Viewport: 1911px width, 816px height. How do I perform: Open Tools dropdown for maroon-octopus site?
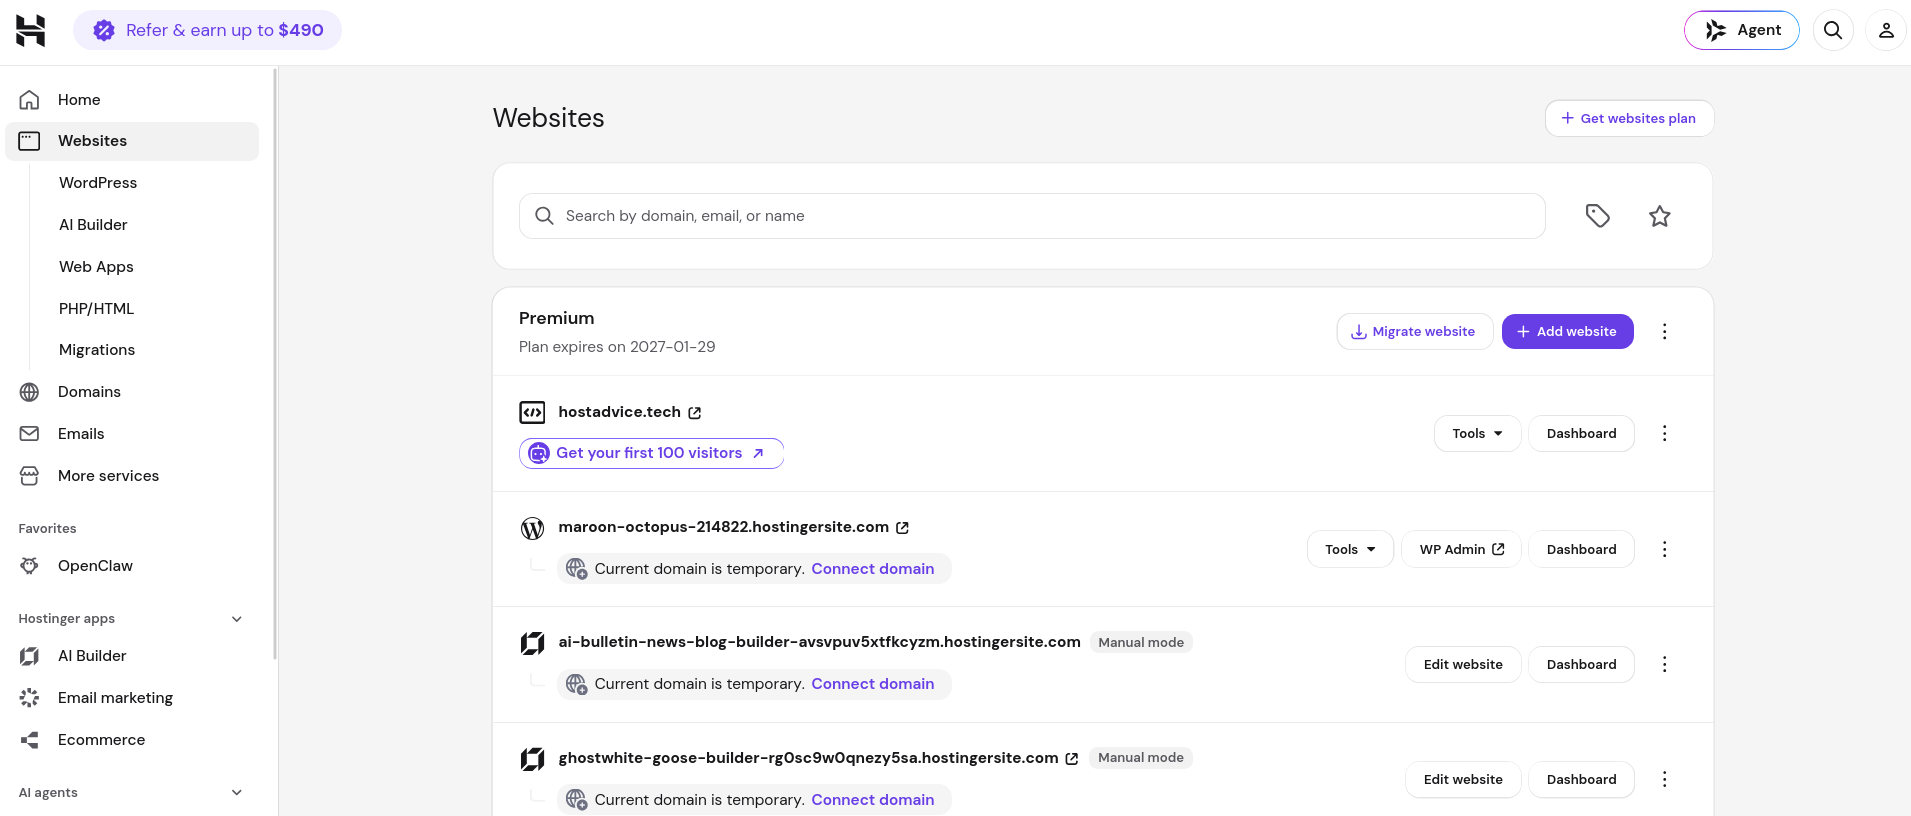(x=1350, y=549)
